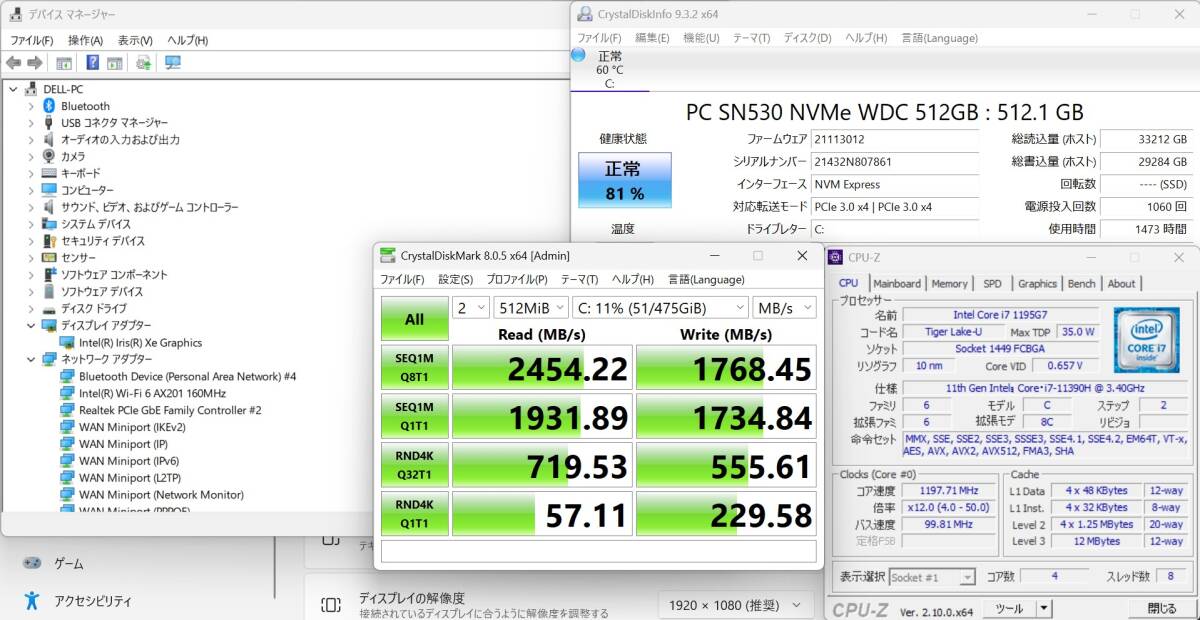Click the ツール button in CPU-Z
The width and height of the screenshot is (1200, 620).
[x=1009, y=608]
